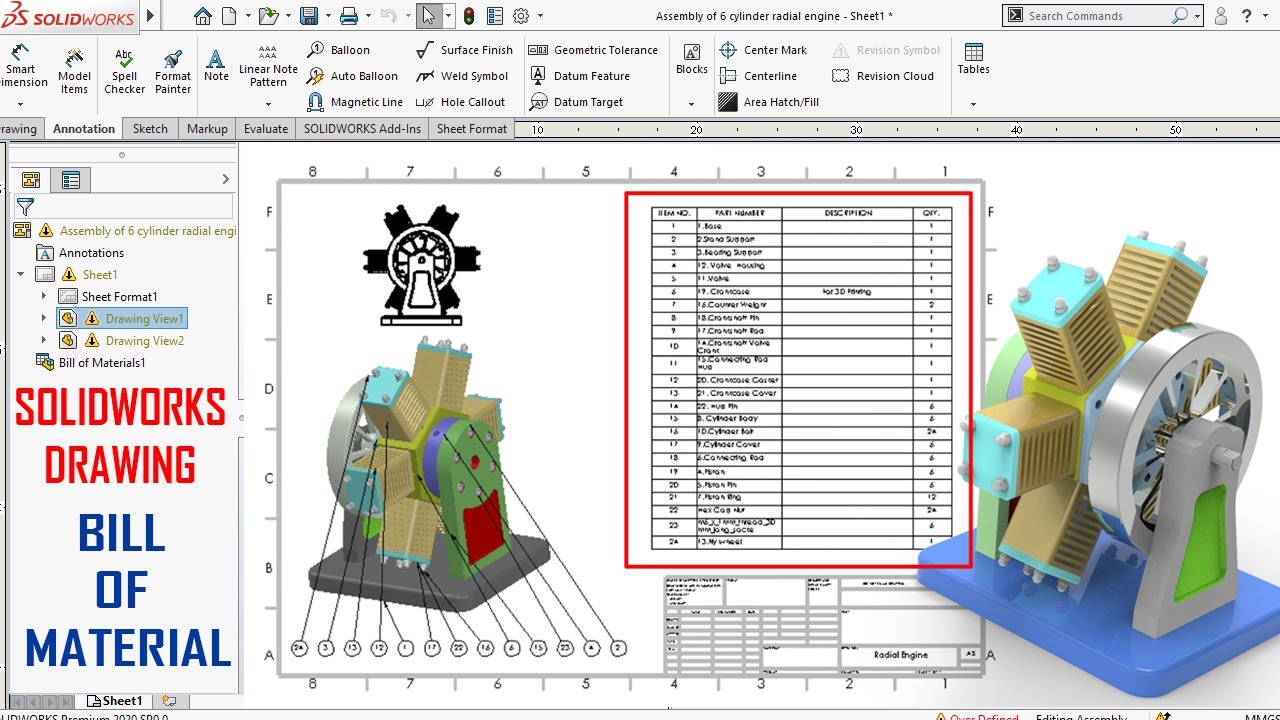Click the Tables tool icon
The image size is (1280, 720).
[x=973, y=59]
